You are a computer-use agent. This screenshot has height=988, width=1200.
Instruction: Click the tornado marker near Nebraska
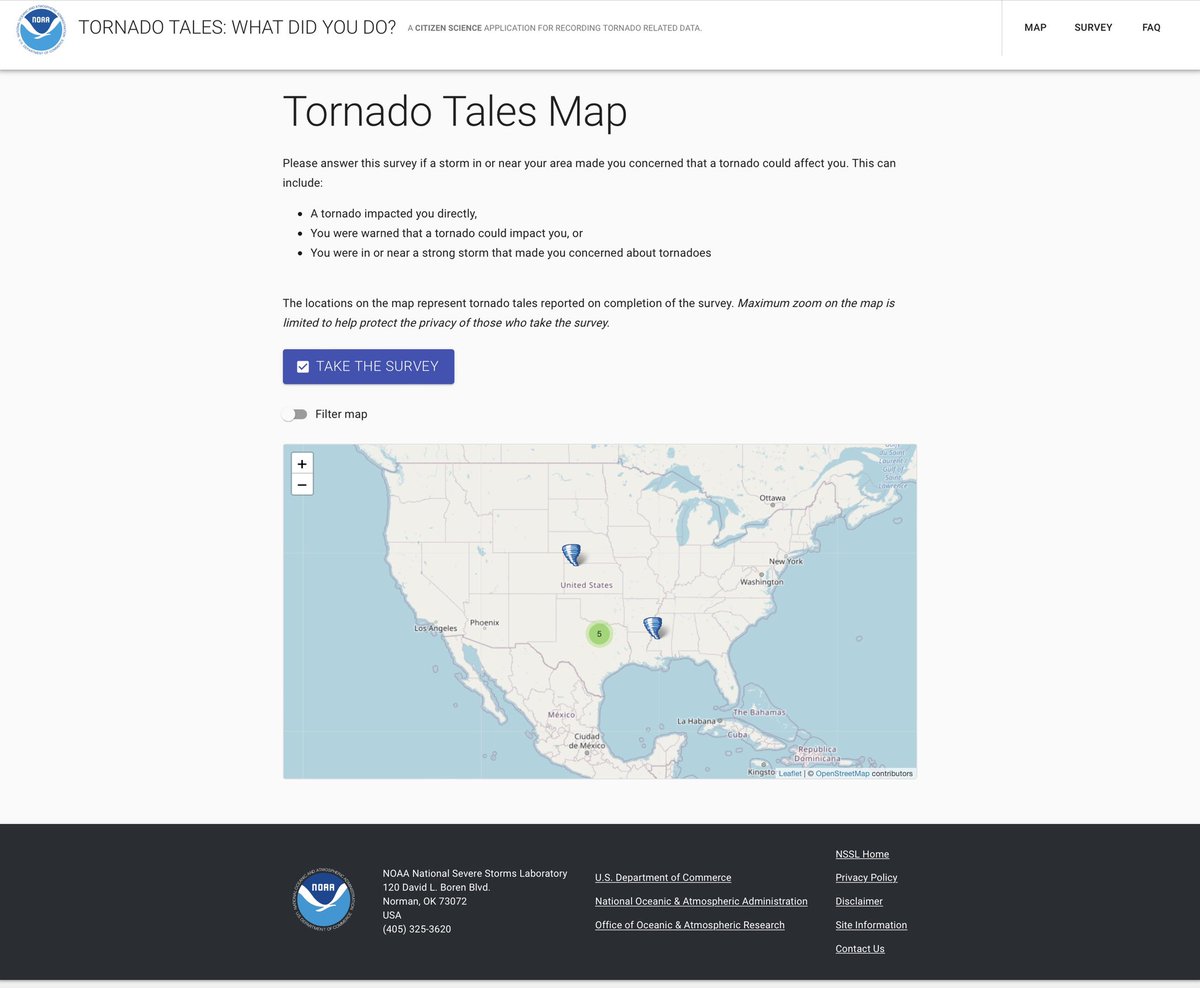pos(571,555)
